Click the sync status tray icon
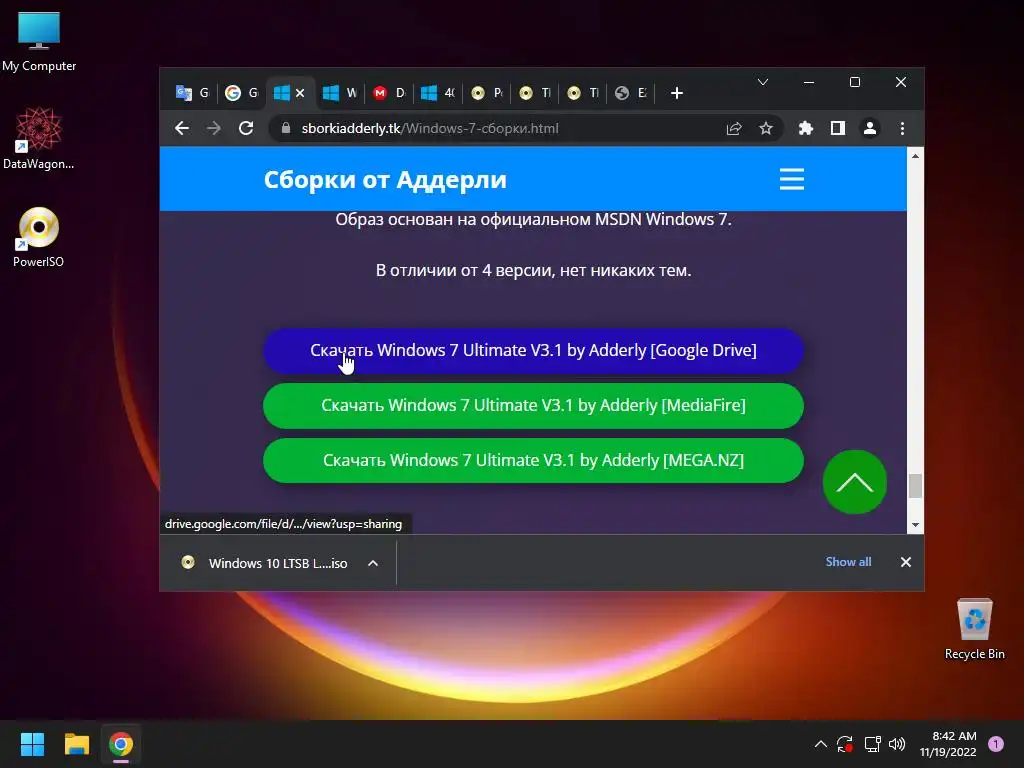This screenshot has height=768, width=1024. click(845, 744)
